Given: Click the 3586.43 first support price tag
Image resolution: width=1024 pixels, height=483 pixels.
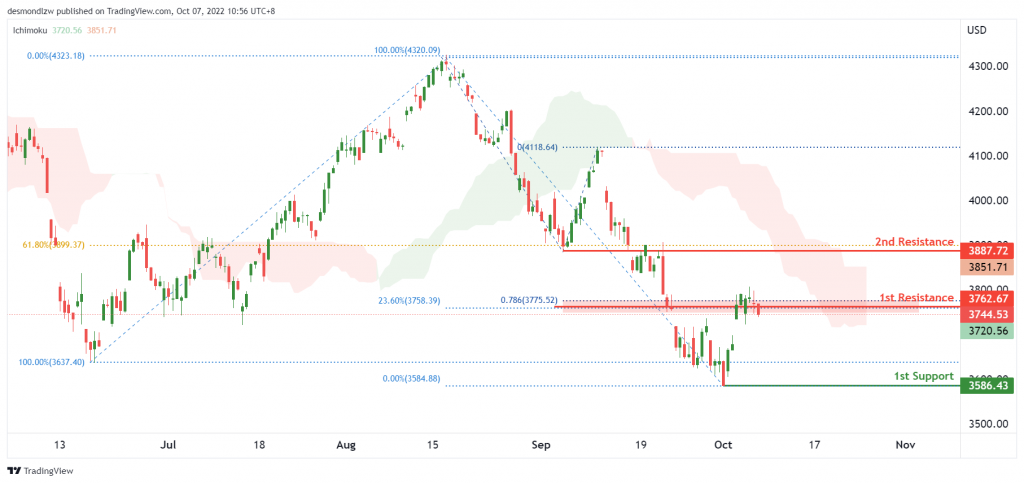Looking at the screenshot, I should (989, 386).
